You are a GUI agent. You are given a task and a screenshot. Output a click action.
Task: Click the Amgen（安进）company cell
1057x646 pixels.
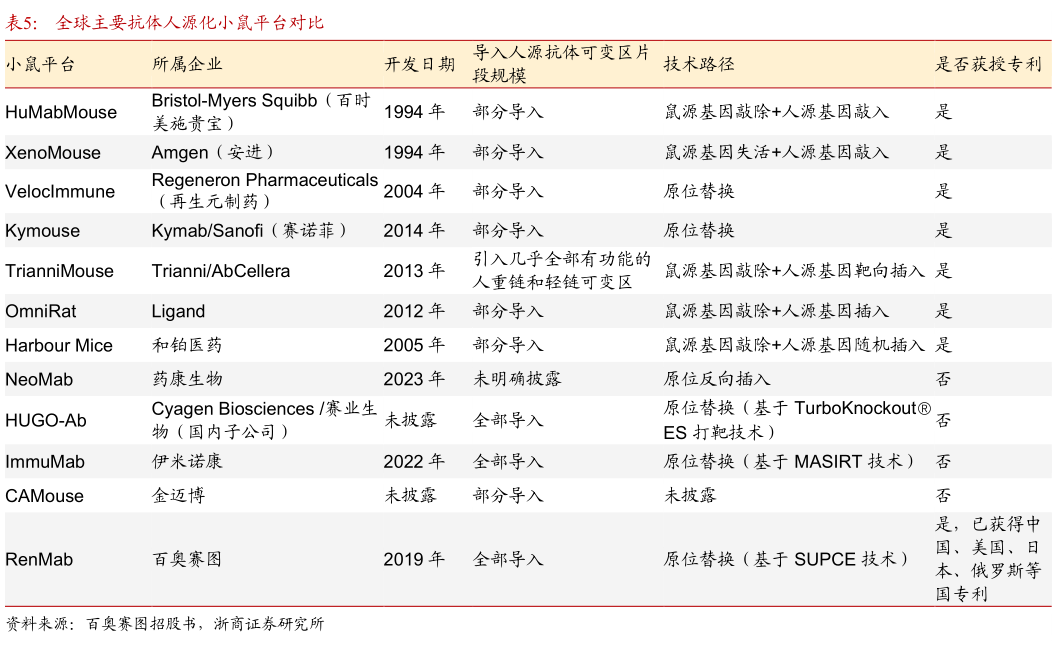coord(212,152)
